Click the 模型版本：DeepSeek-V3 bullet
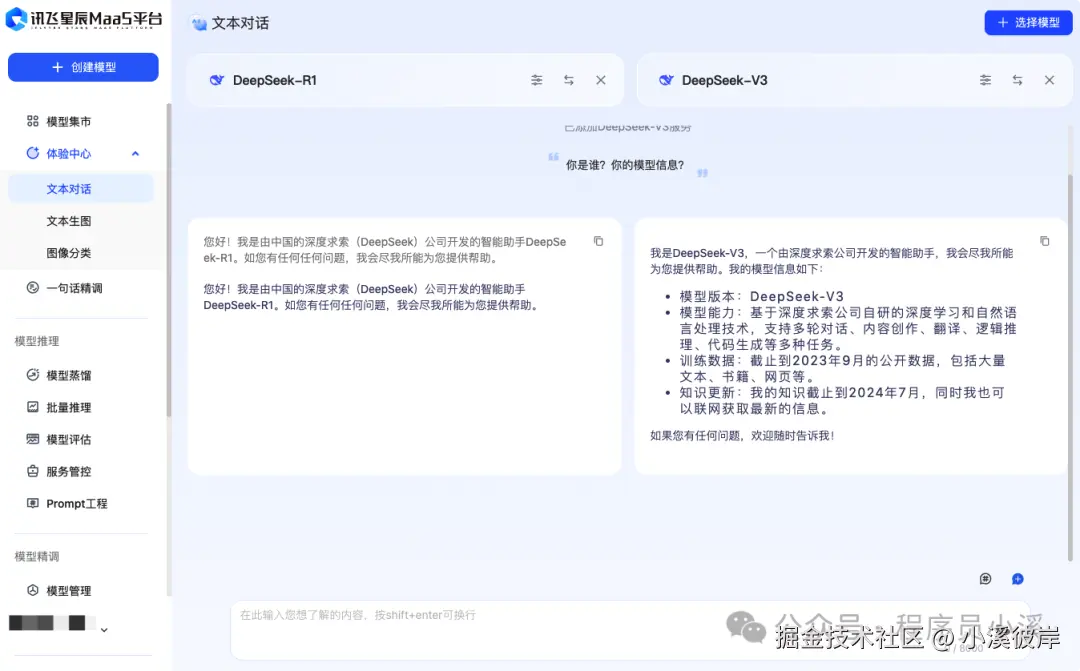Viewport: 1080px width, 671px height. [762, 296]
